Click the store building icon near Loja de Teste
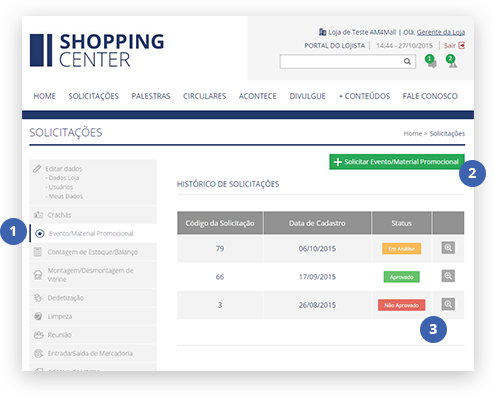 (x=322, y=32)
